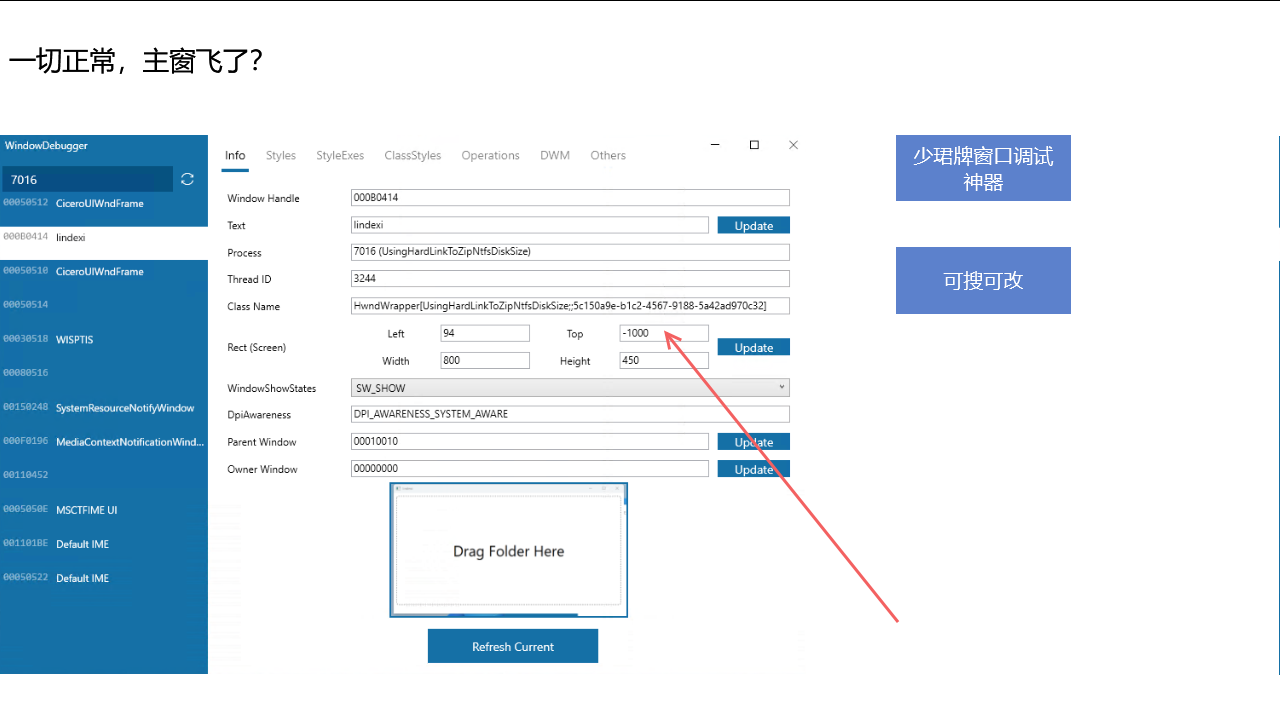The width and height of the screenshot is (1280, 720).
Task: Open the StyleExes tab
Action: point(340,155)
